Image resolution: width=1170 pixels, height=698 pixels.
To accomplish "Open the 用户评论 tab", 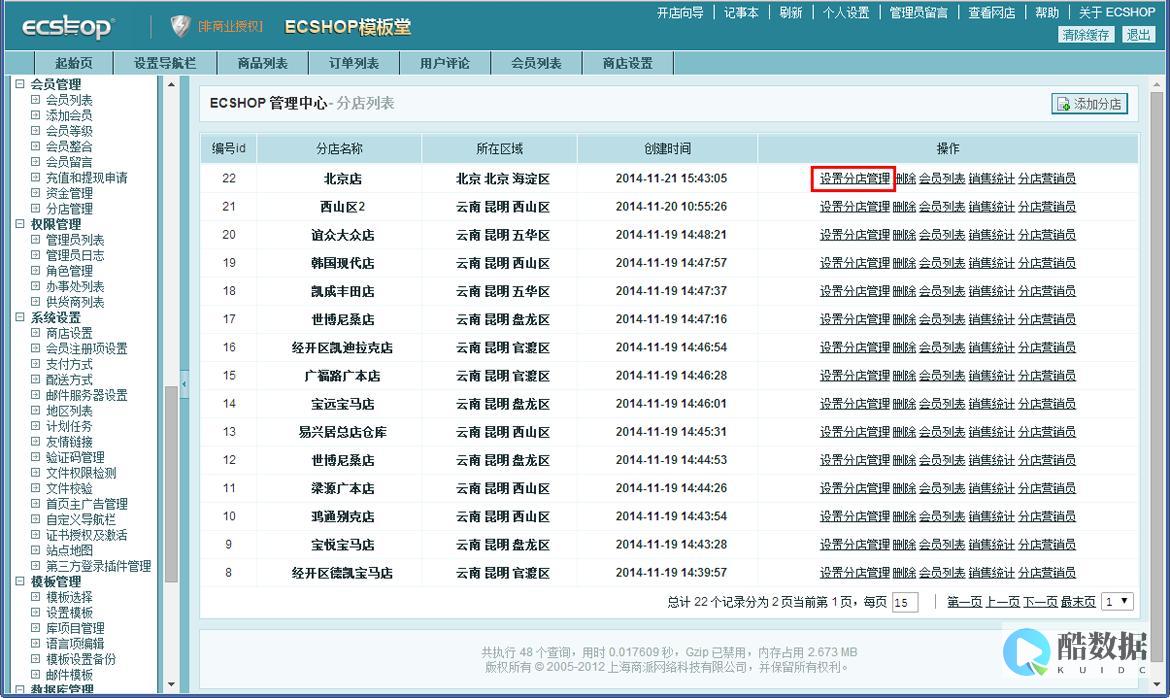I will click(445, 63).
